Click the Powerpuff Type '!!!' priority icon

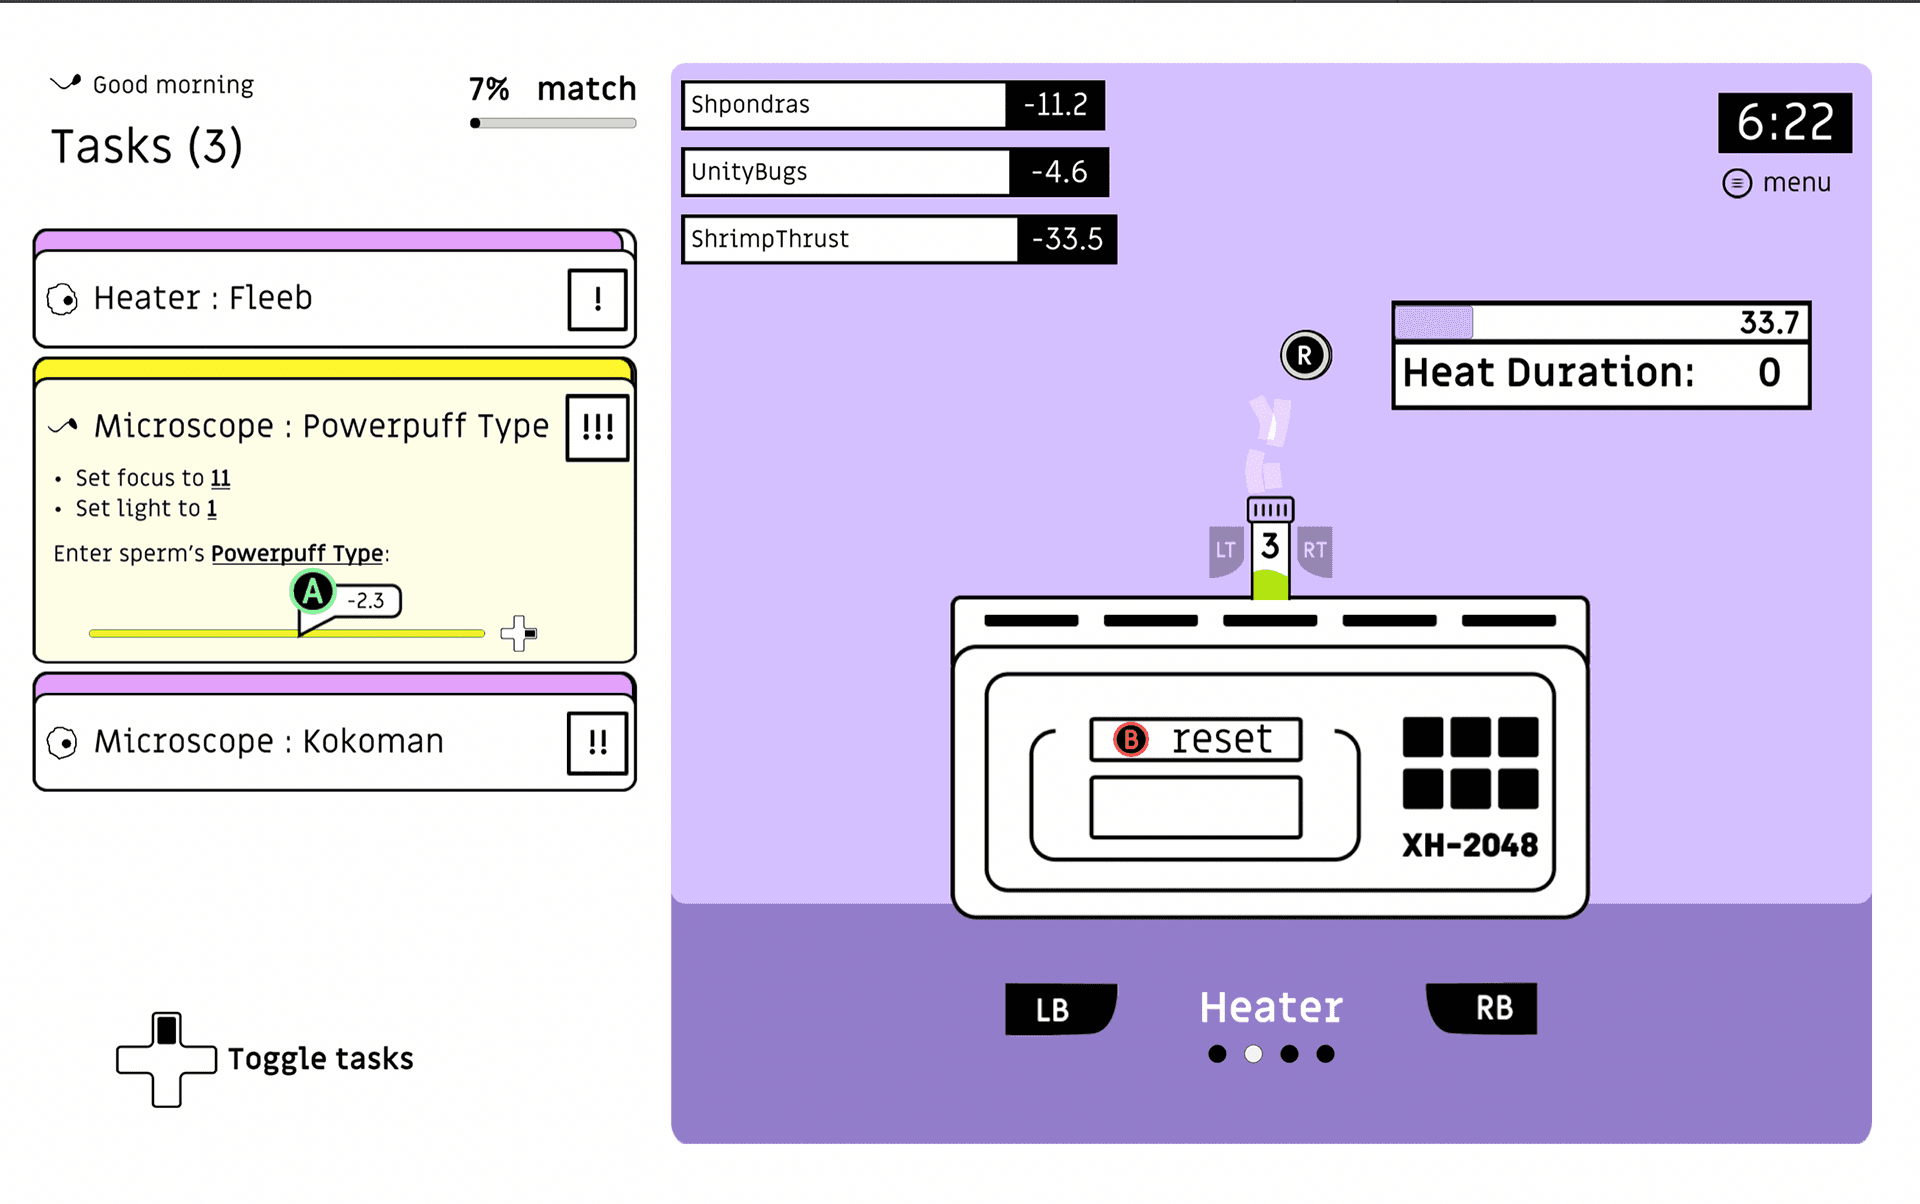coord(597,428)
